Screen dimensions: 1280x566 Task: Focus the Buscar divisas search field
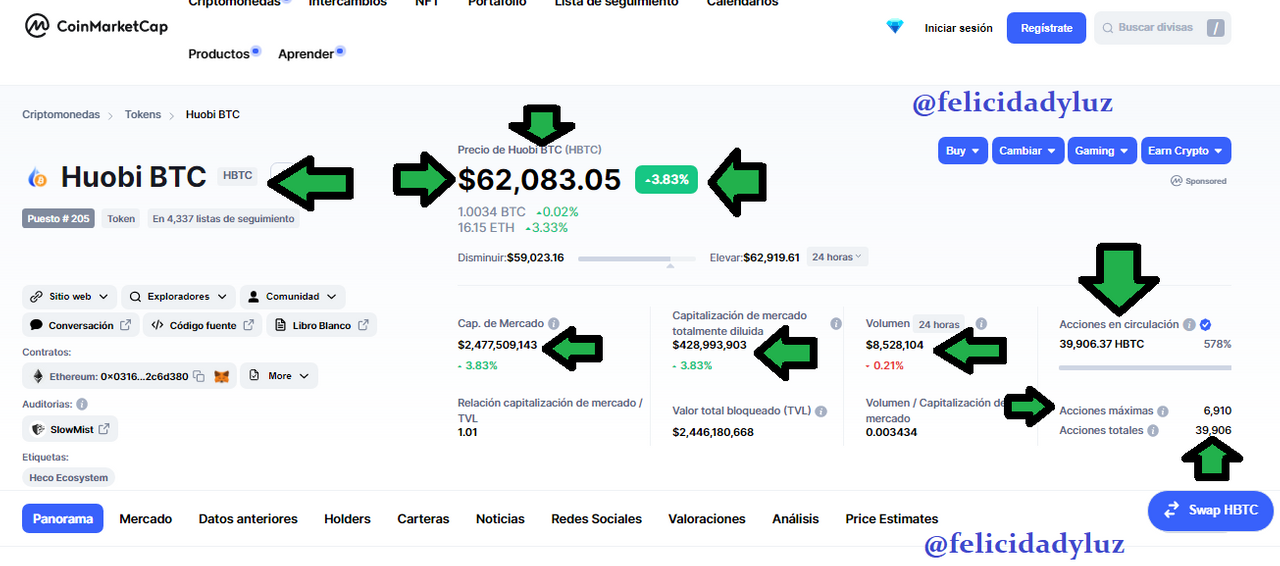click(x=1162, y=28)
